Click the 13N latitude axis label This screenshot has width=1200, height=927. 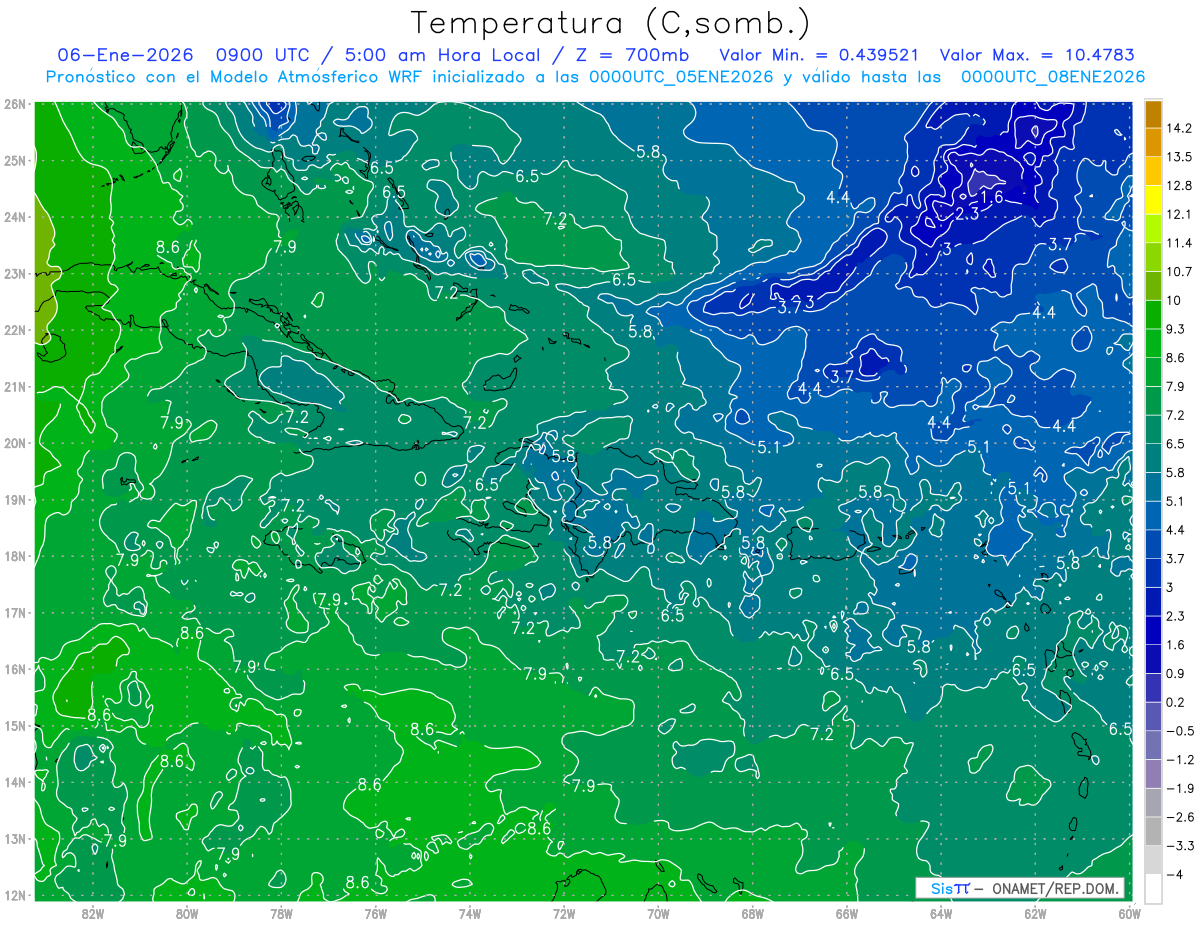(x=14, y=838)
